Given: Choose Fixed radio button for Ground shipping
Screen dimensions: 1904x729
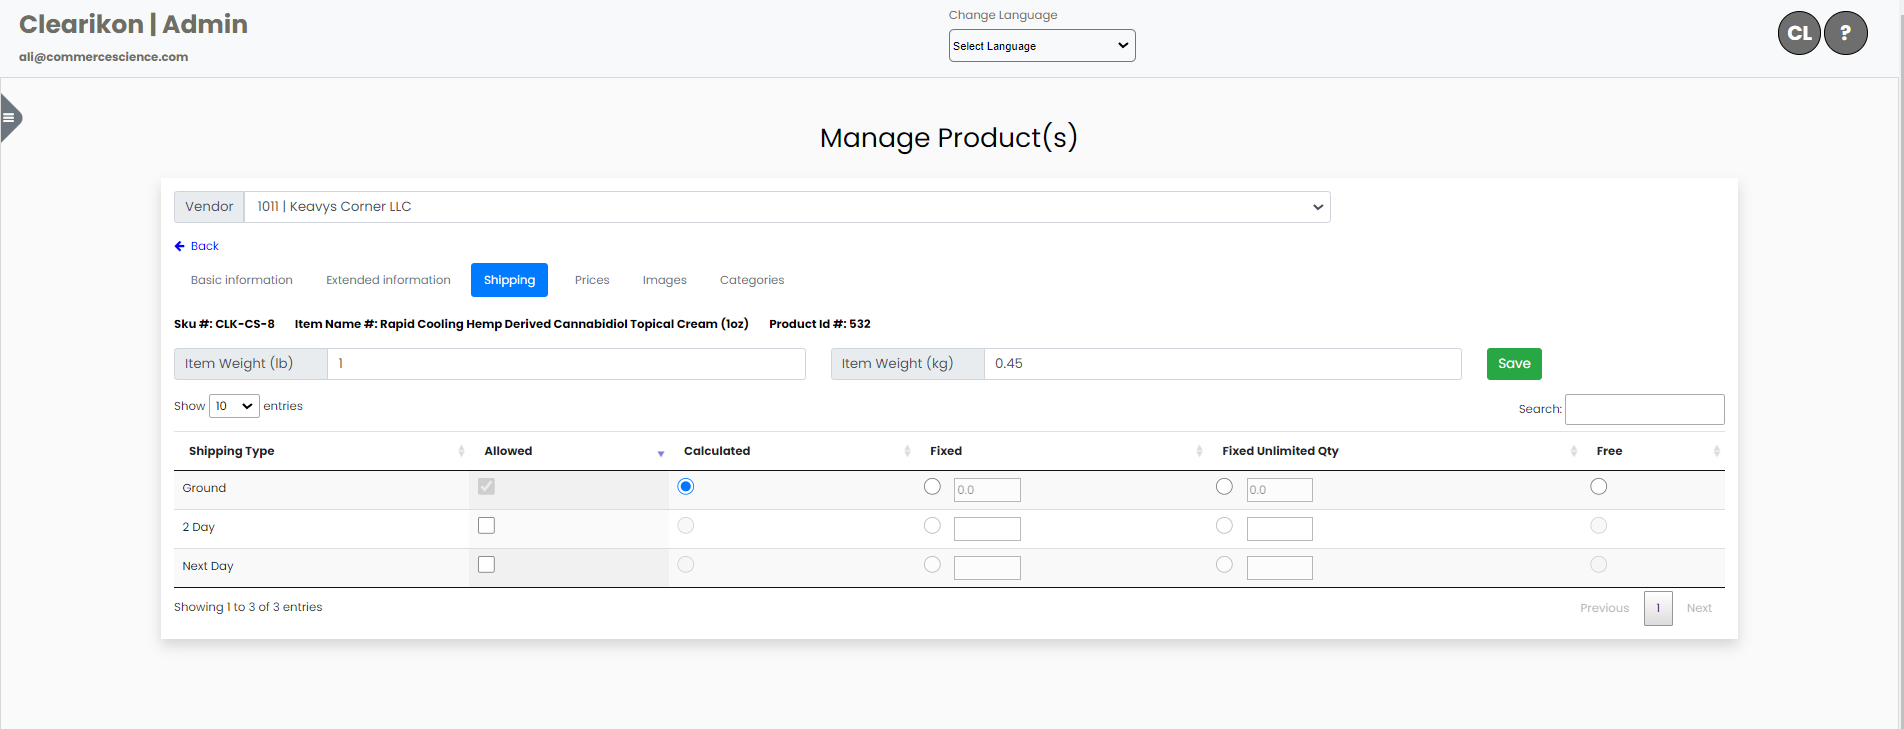Looking at the screenshot, I should click(932, 487).
